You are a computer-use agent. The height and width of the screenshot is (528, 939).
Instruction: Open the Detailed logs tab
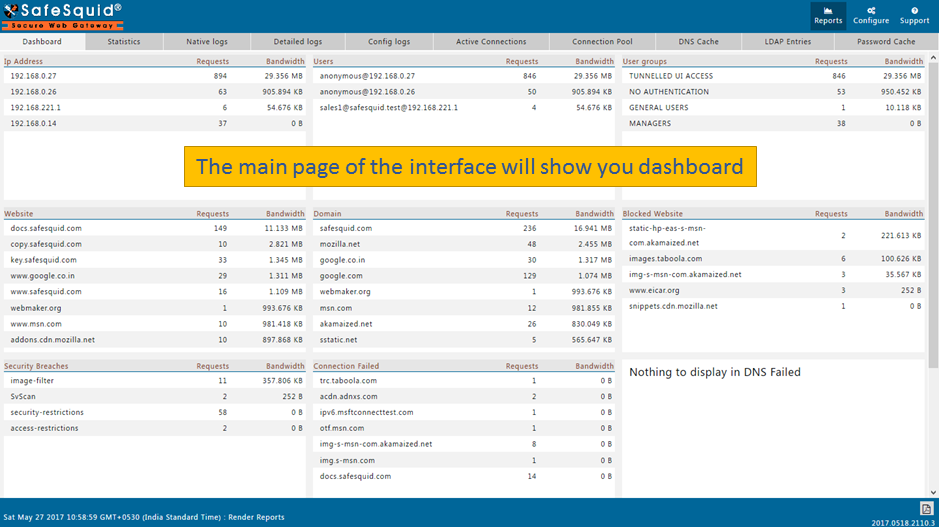tap(298, 41)
